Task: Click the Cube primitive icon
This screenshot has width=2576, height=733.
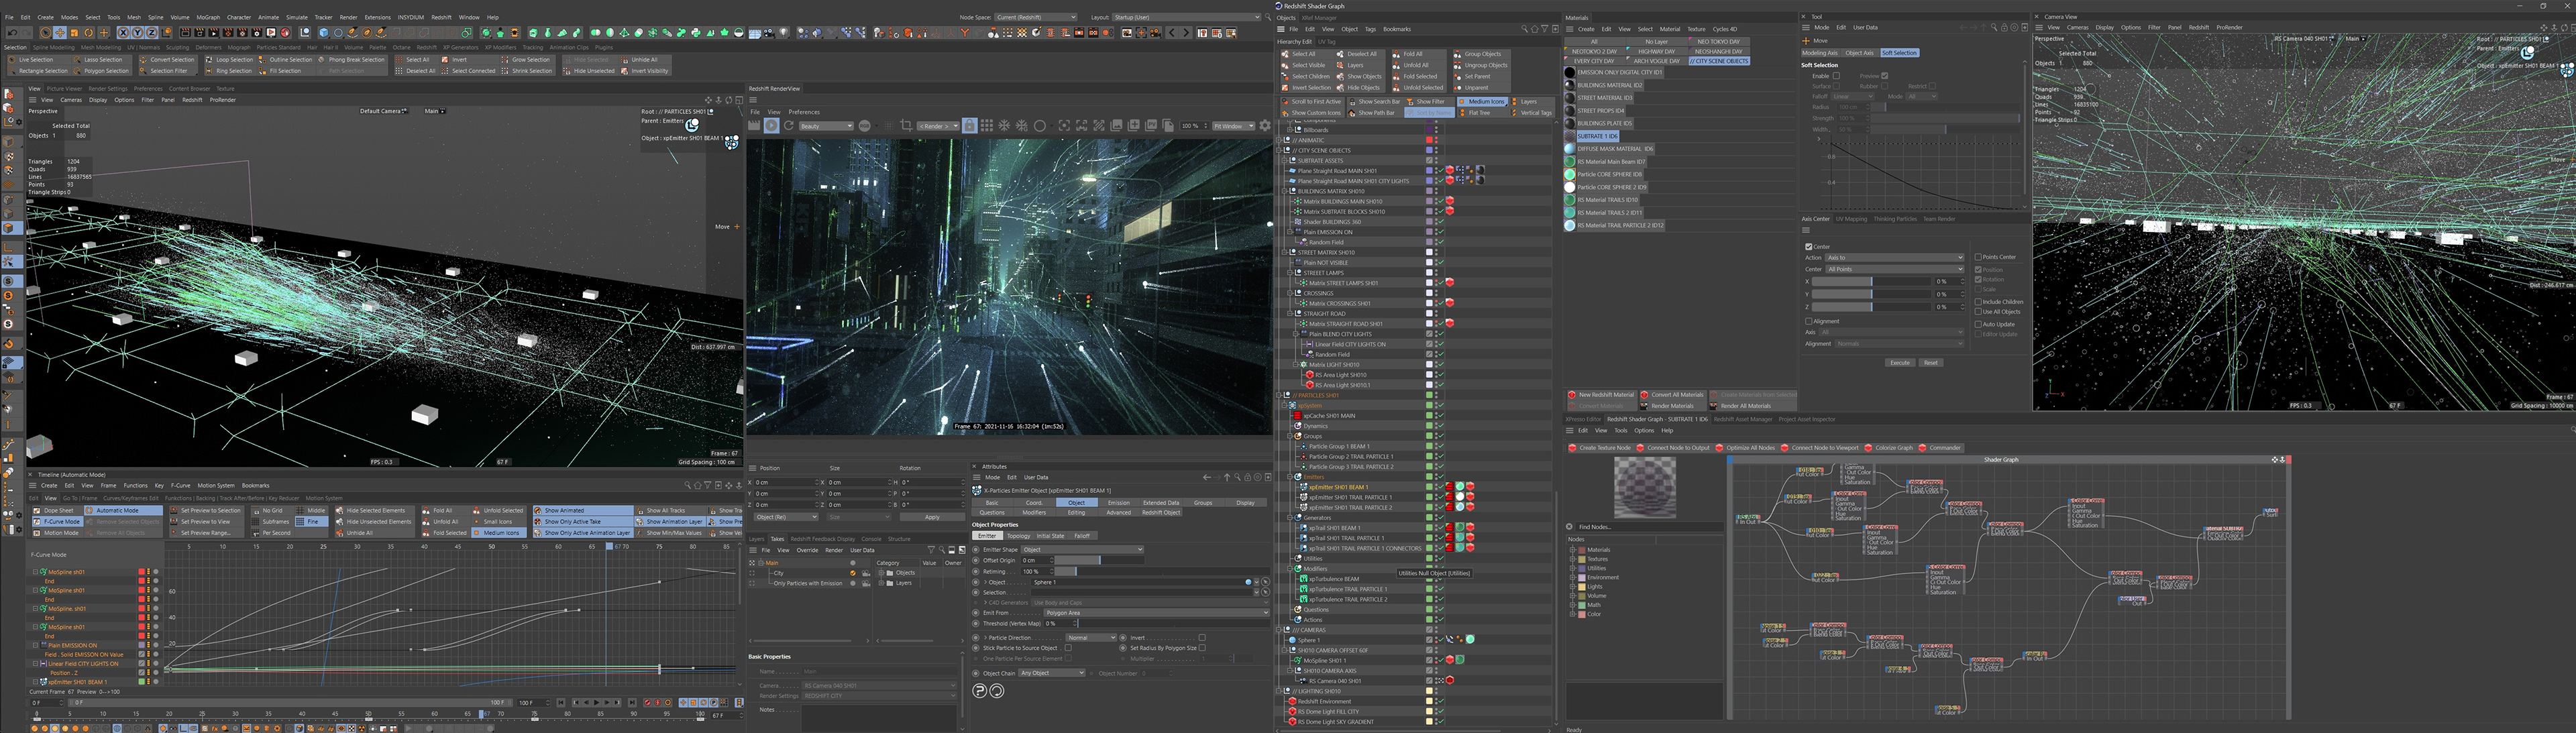Action: click(x=324, y=32)
